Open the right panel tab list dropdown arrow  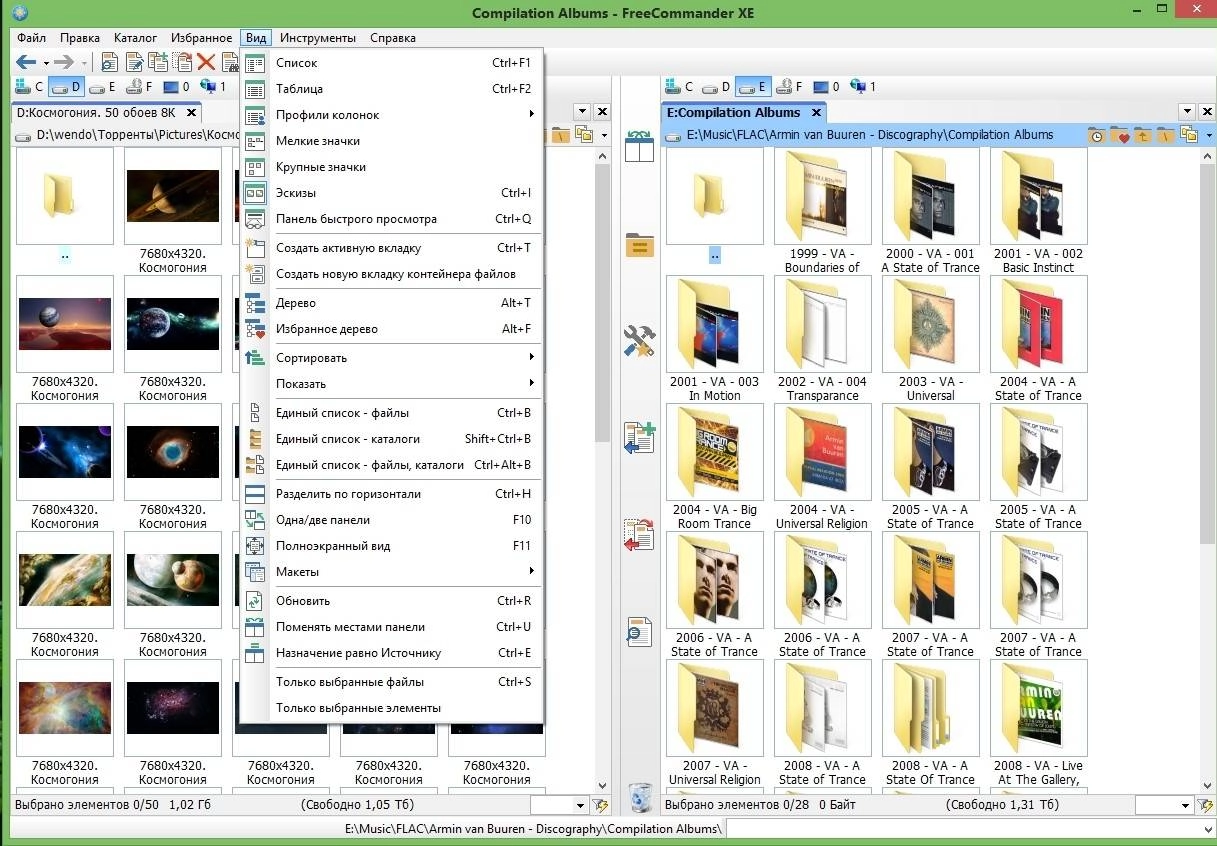(x=1186, y=112)
